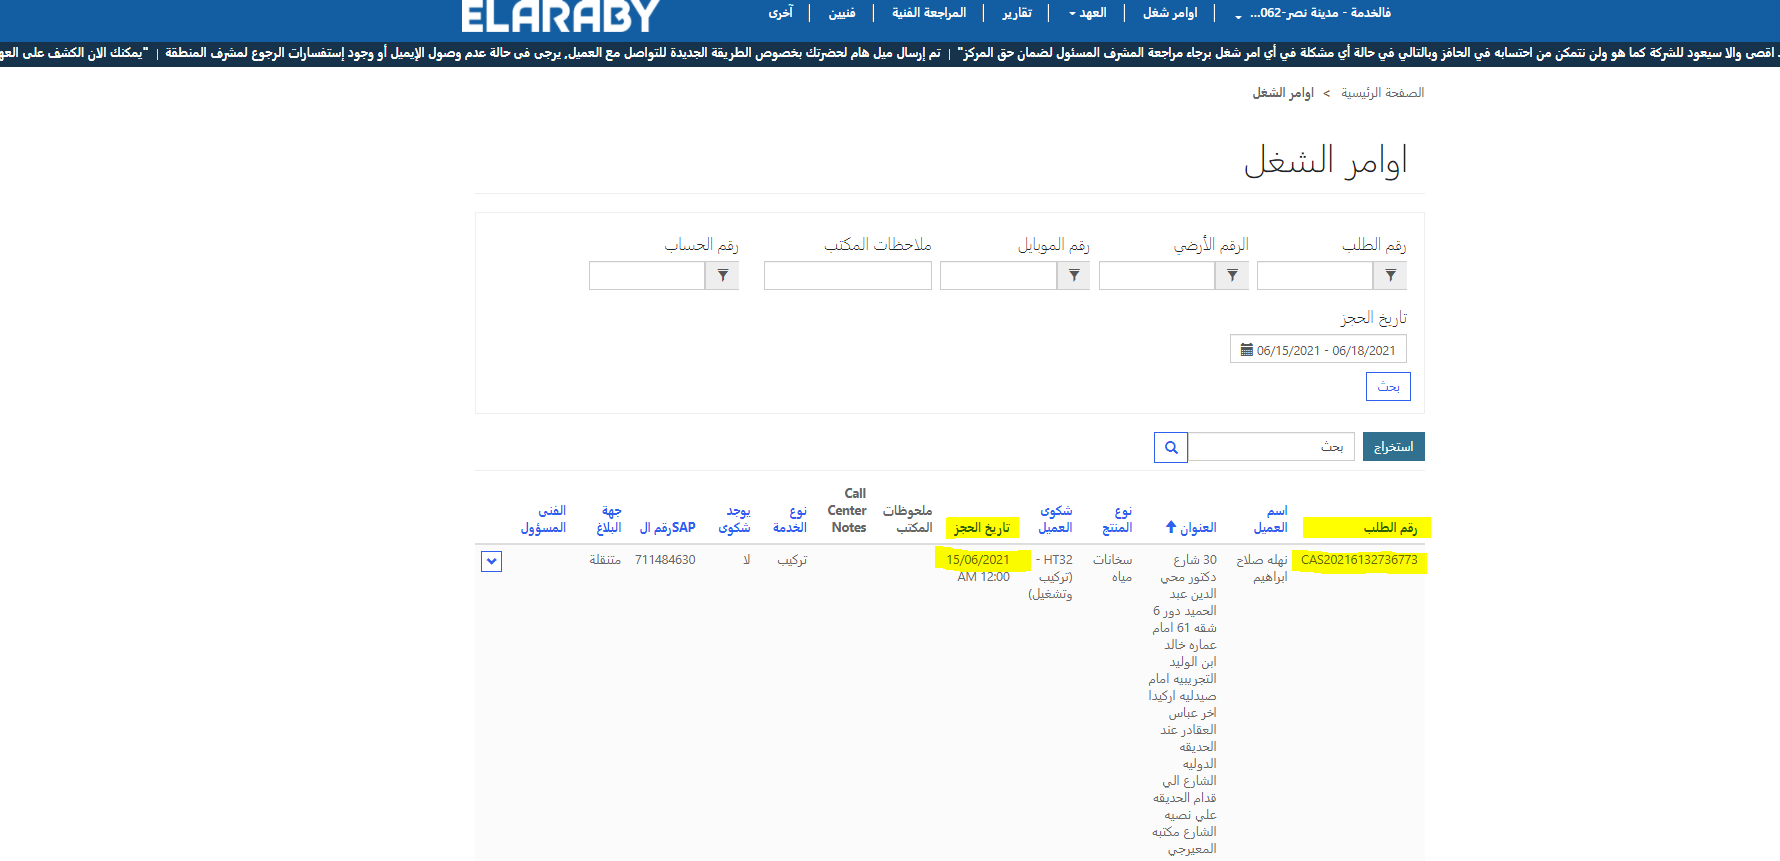Open date range 06/15/2021 - 06/18/2021 picker

pyautogui.click(x=1318, y=349)
